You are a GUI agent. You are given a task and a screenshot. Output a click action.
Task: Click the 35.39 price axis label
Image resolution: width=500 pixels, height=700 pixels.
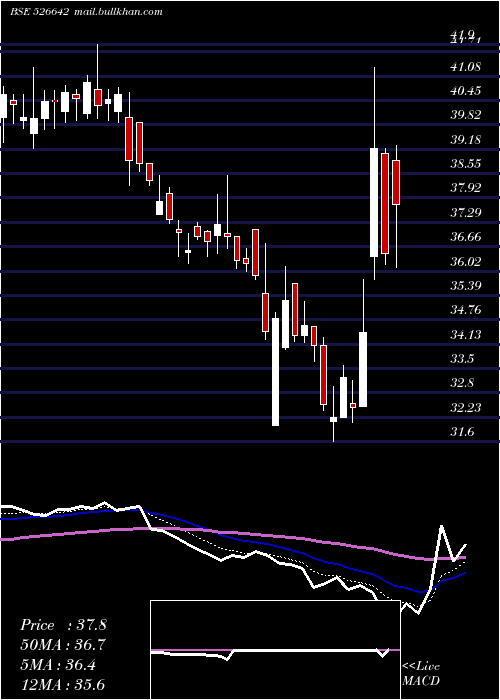click(x=466, y=285)
